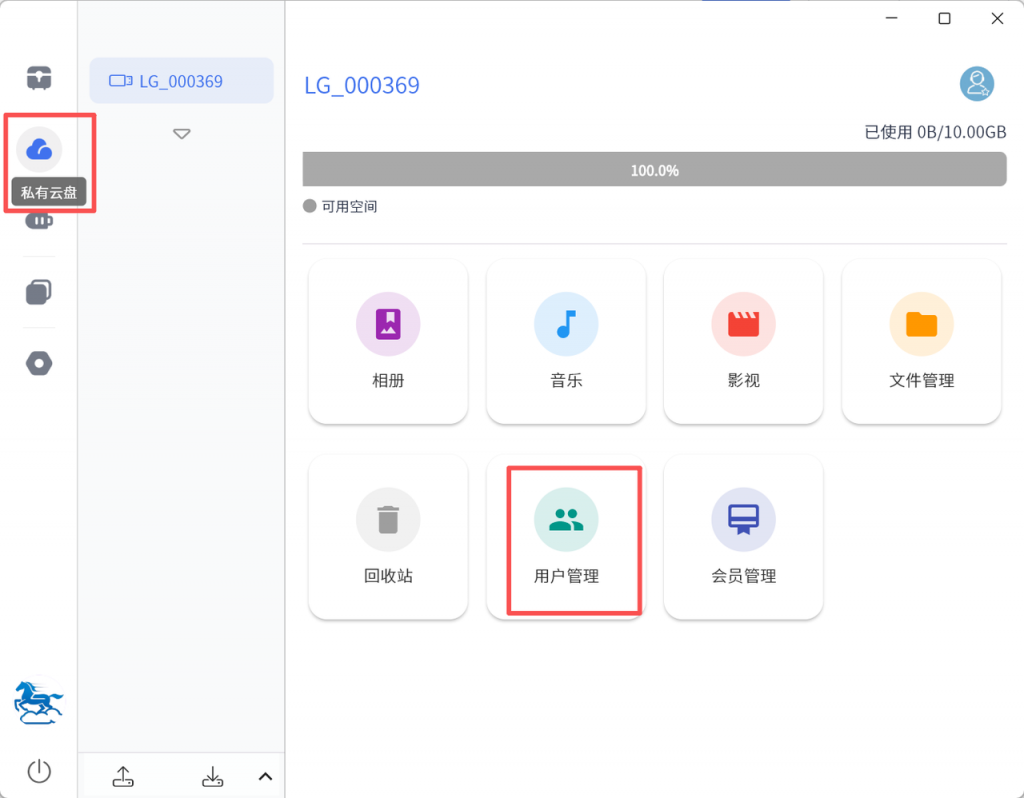Click the blue horse logo
Image resolution: width=1024 pixels, height=798 pixels.
click(39, 703)
